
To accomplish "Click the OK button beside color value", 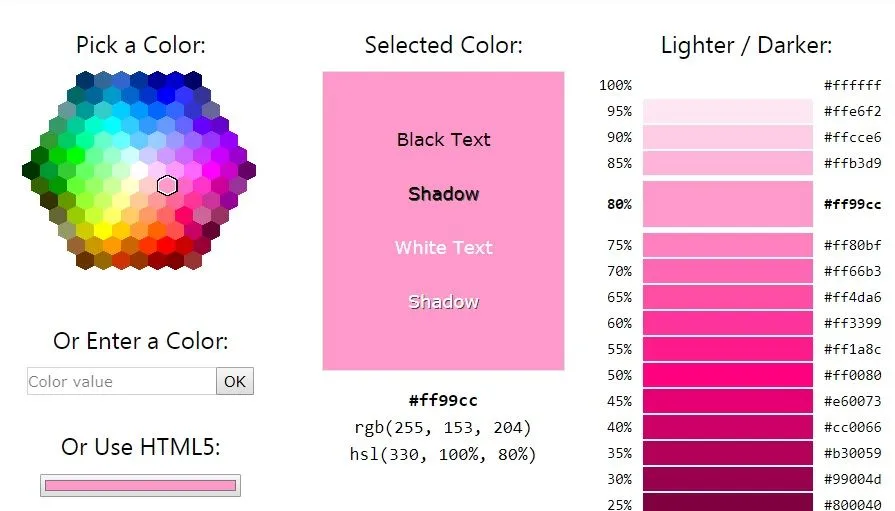I will [x=235, y=381].
